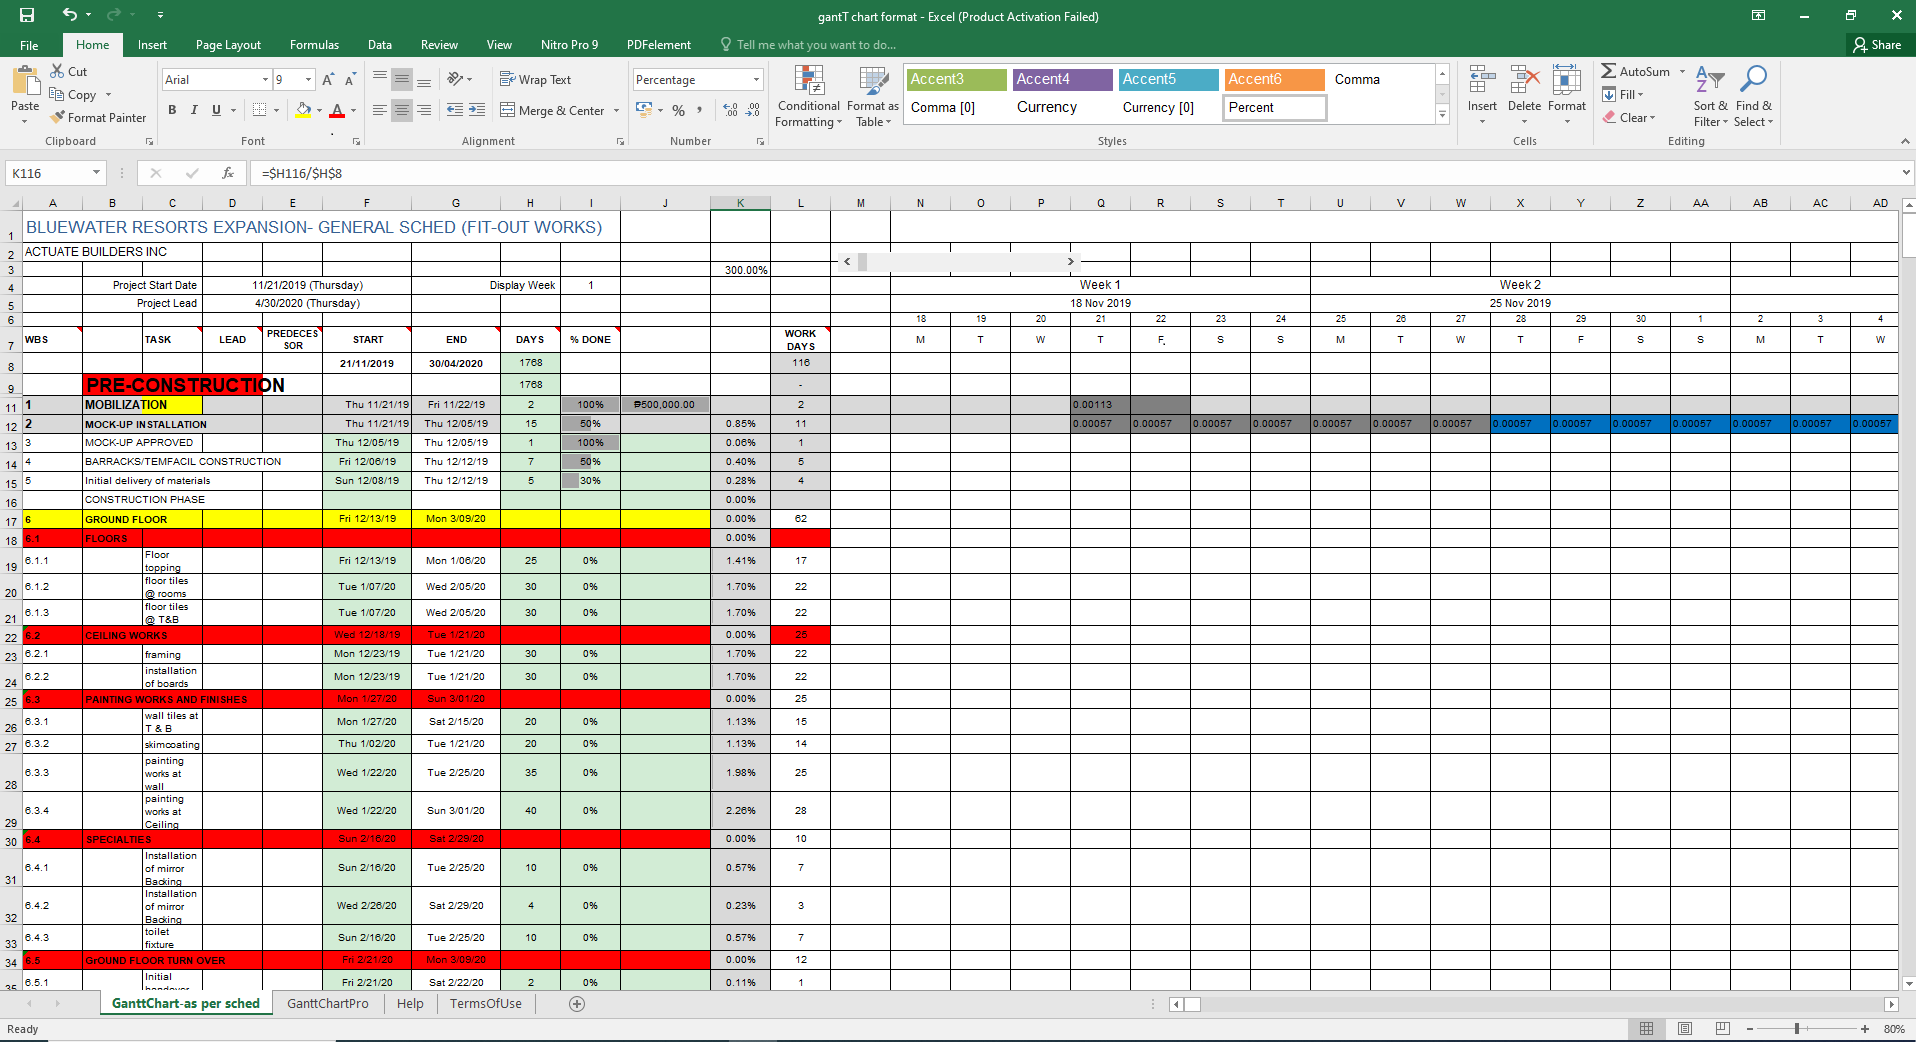
Task: Click the red Font Color A icon
Action: [x=337, y=110]
